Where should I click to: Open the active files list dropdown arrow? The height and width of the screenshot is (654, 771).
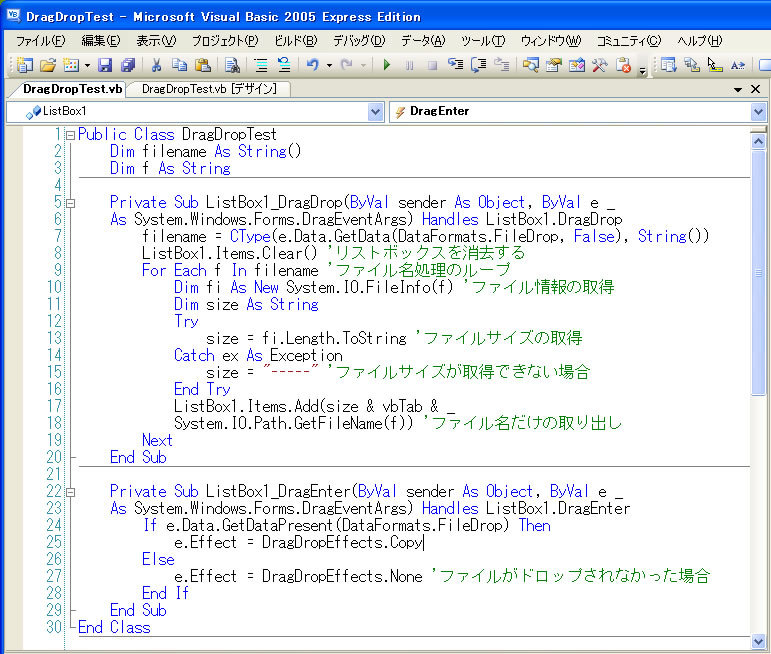point(738,89)
